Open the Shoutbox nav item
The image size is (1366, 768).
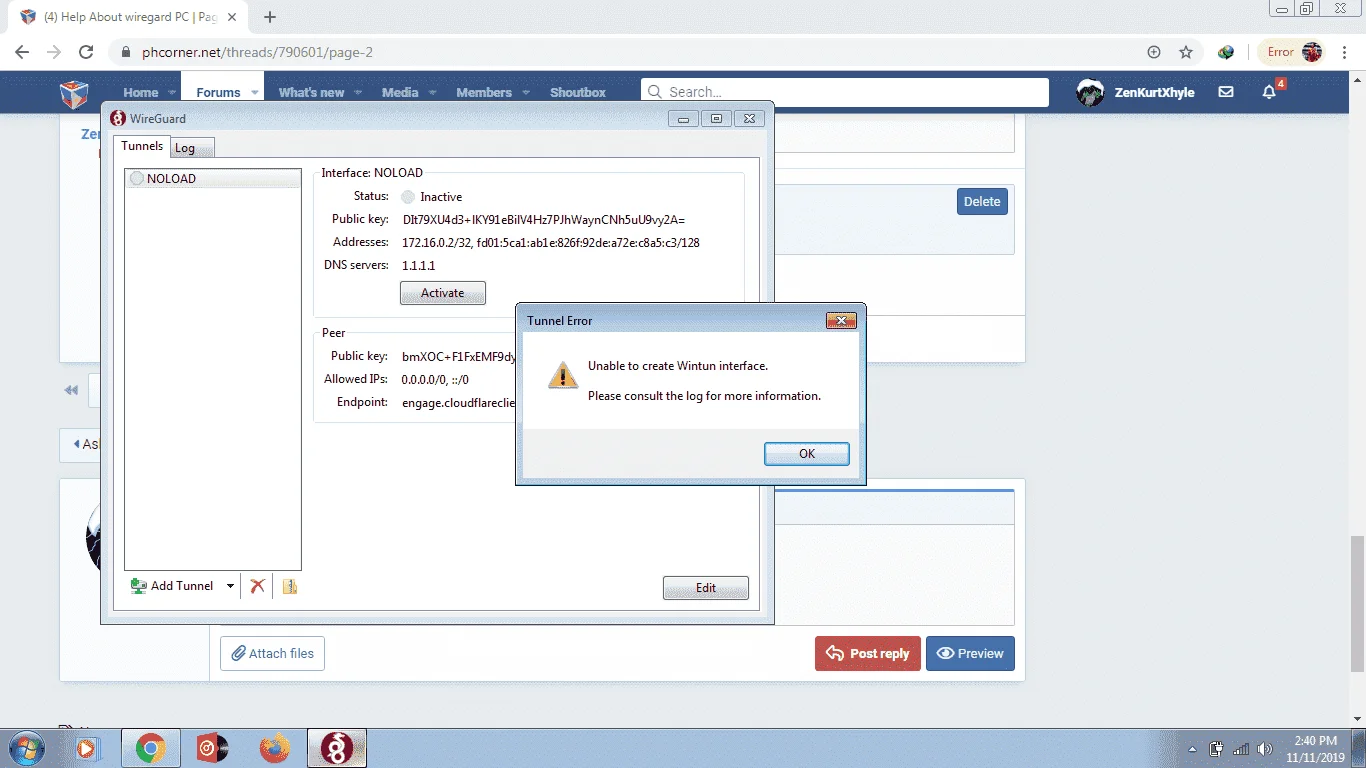pyautogui.click(x=578, y=92)
